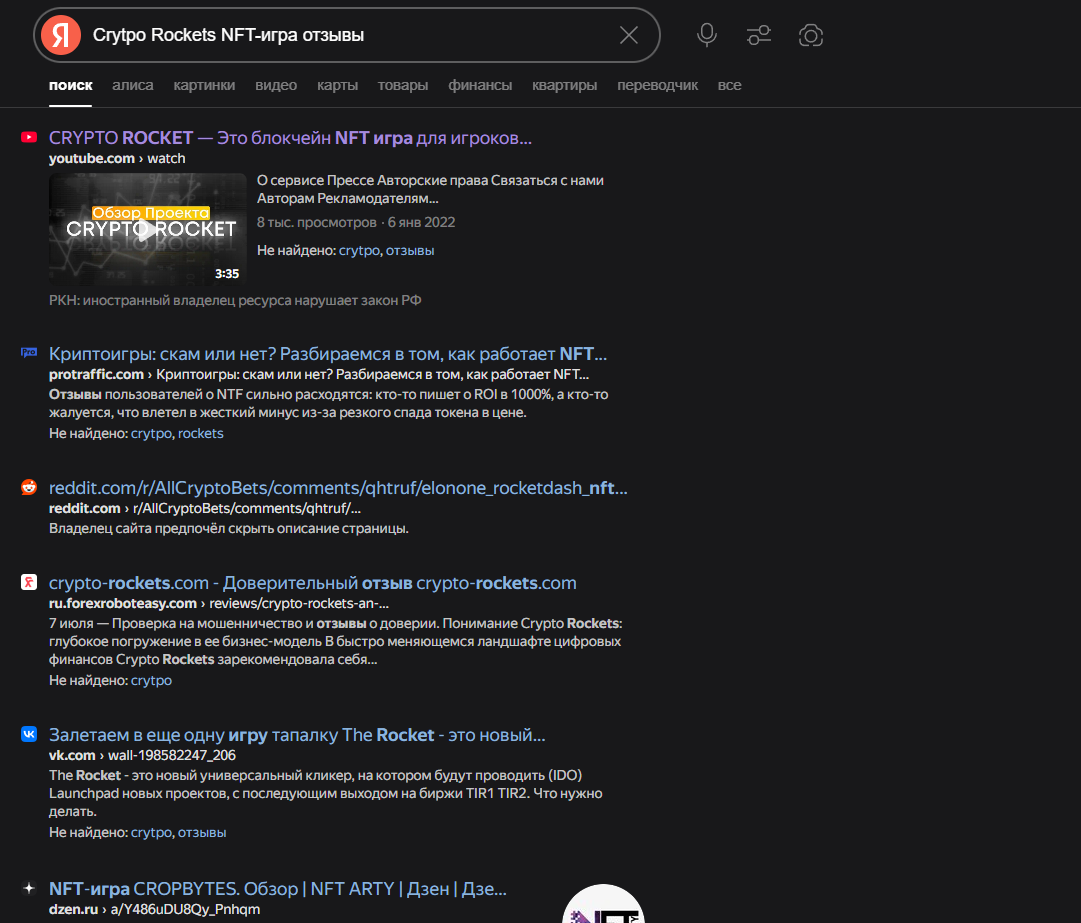This screenshot has width=1081, height=923.
Task: Open image search camera icon
Action: tap(811, 35)
